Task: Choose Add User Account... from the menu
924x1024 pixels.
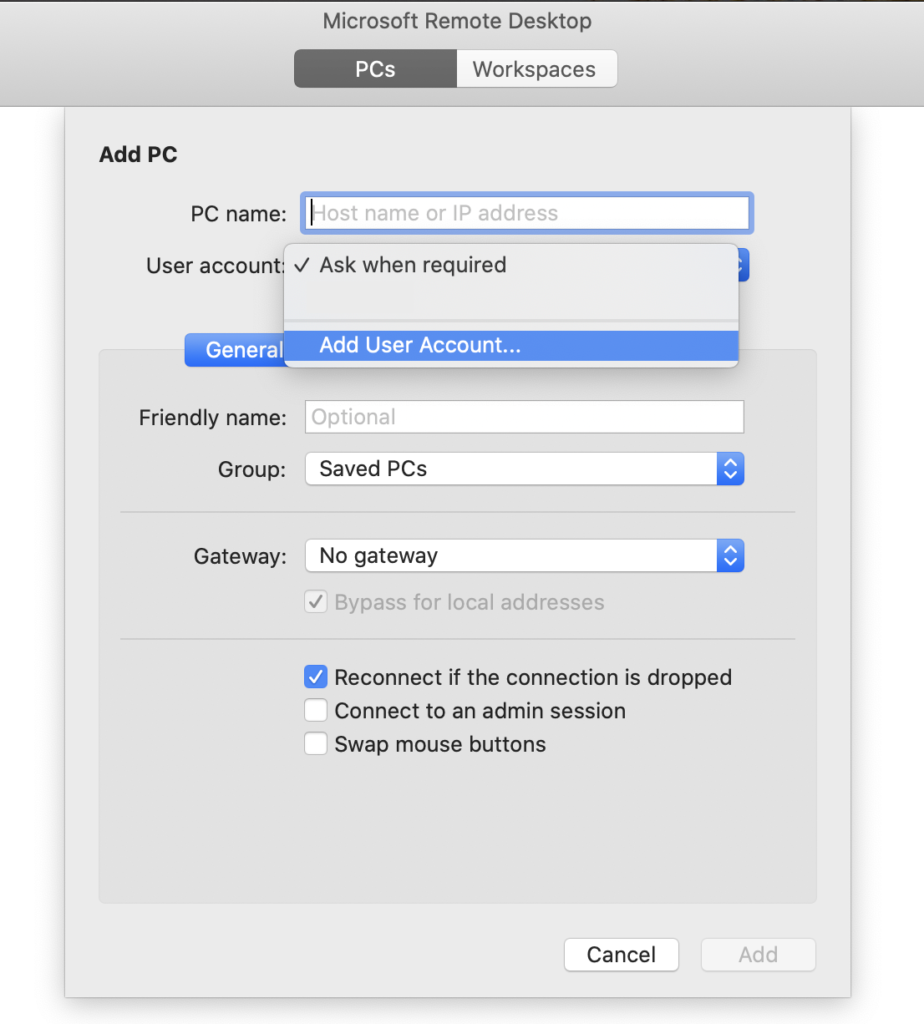Action: click(420, 345)
